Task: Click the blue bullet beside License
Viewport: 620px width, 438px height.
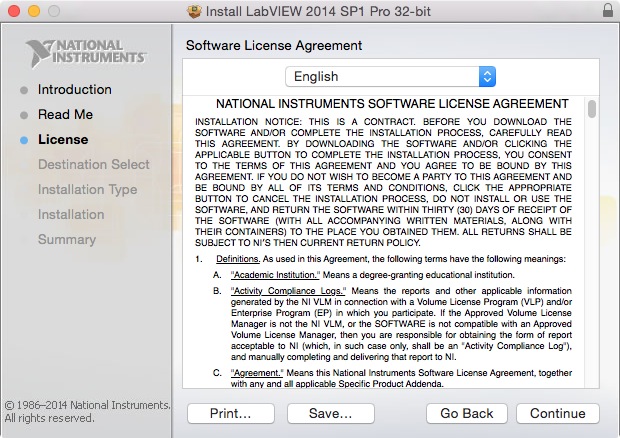Action: [24, 140]
